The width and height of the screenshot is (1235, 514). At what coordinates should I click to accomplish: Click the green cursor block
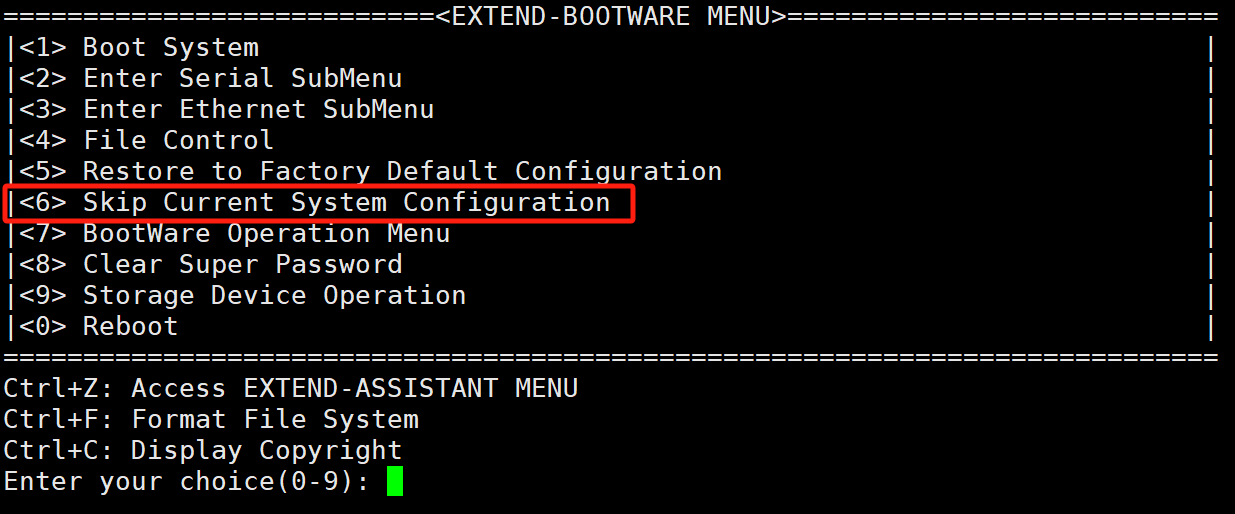click(x=395, y=481)
